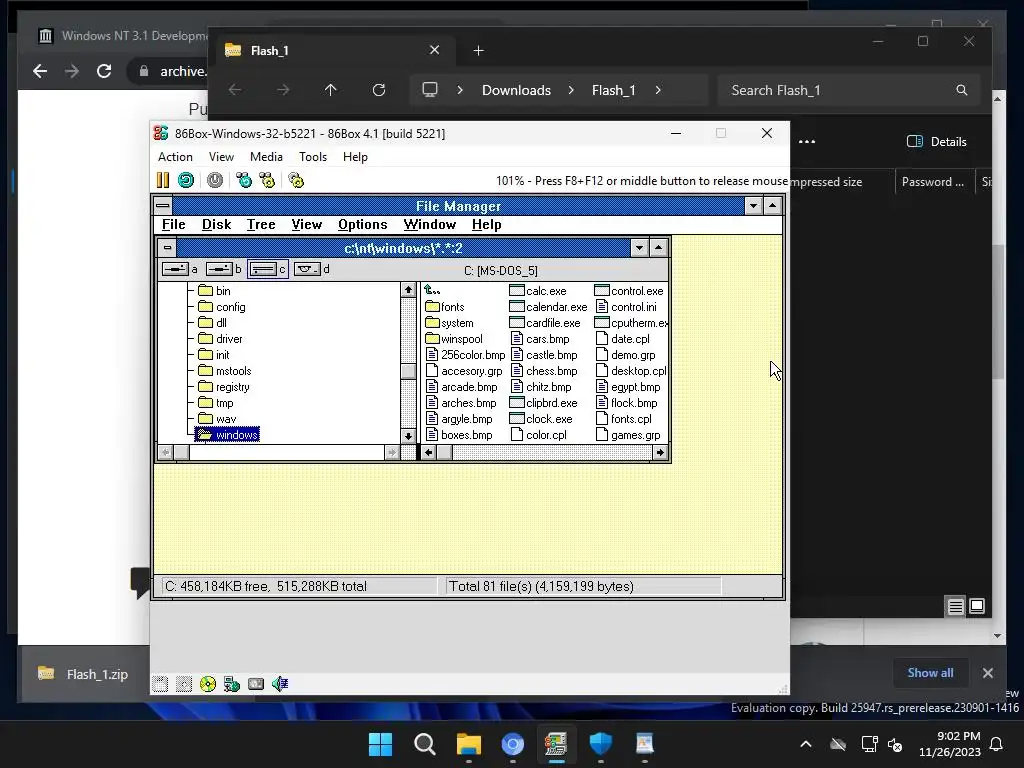Open 86Box View menu
The image size is (1024, 768).
coord(221,157)
